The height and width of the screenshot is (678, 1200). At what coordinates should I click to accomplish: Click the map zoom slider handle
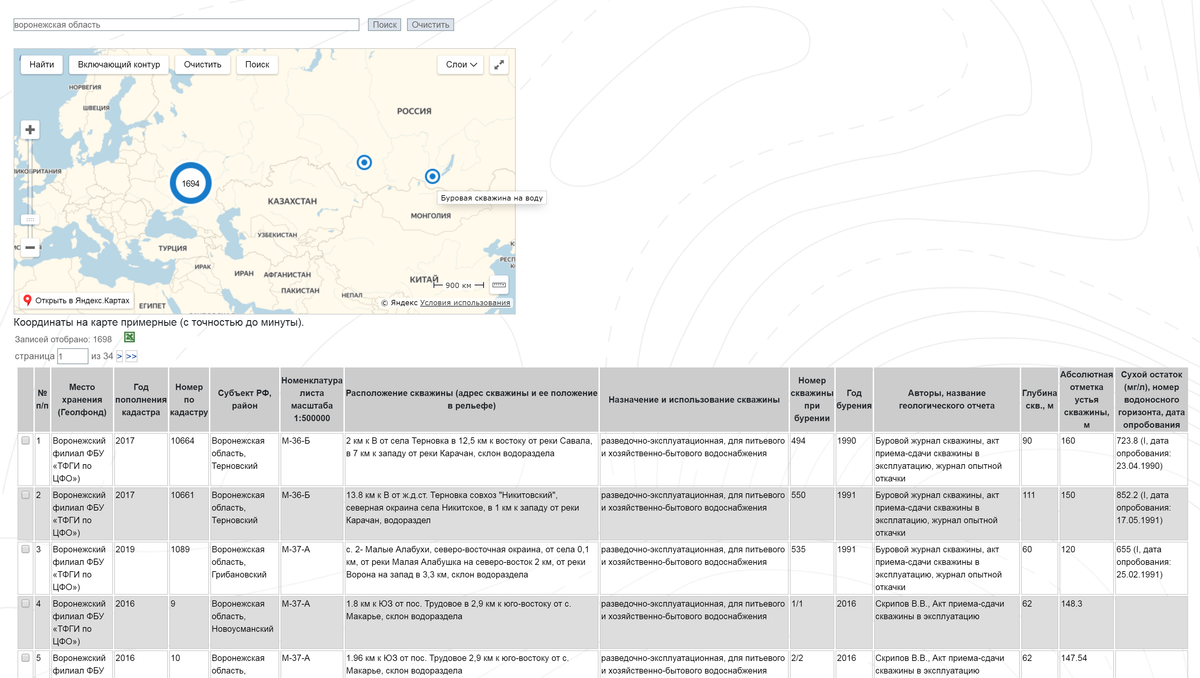click(30, 219)
